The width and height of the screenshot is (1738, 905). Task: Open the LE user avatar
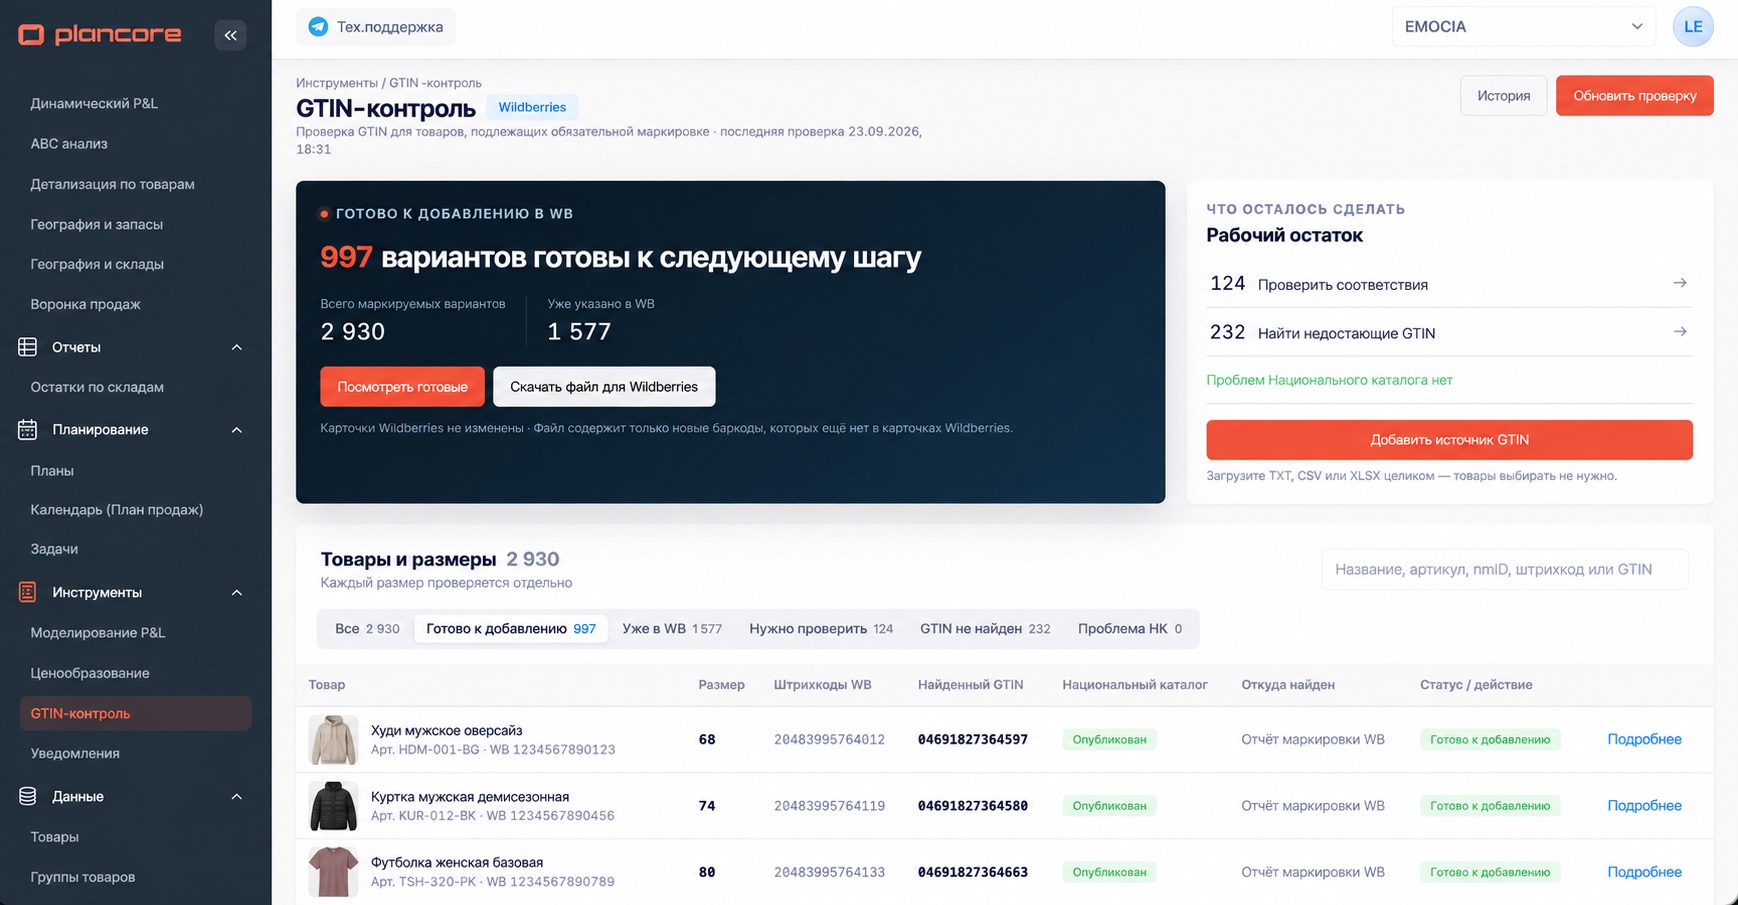coord(1693,27)
